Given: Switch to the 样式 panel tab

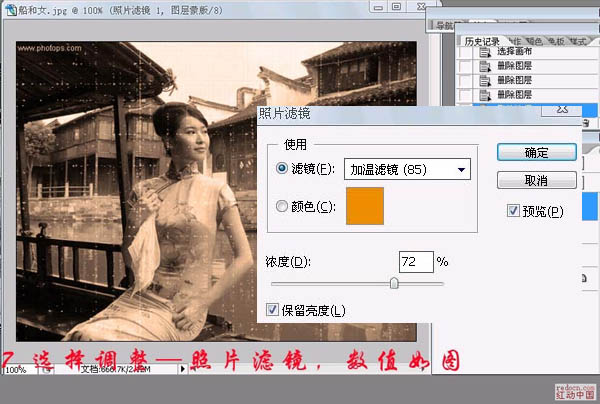Looking at the screenshot, I should (578, 41).
